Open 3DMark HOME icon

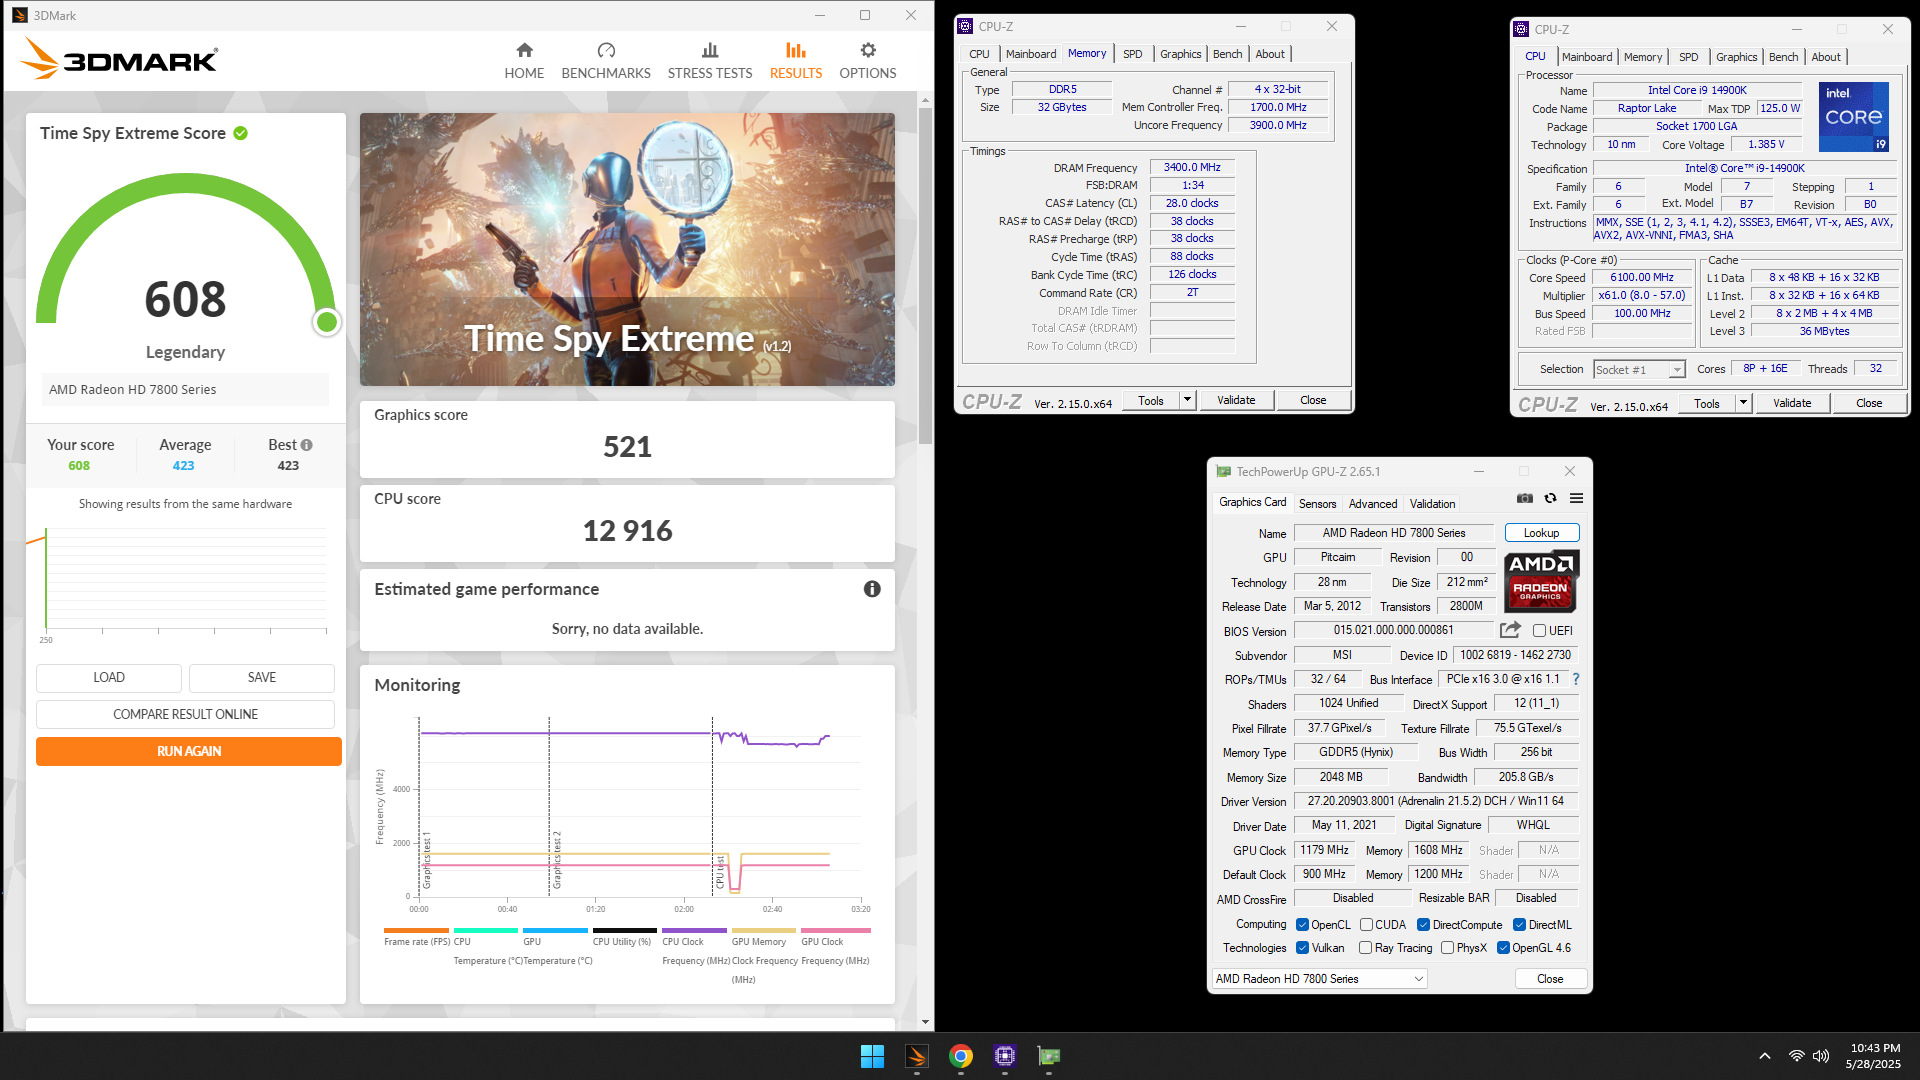click(x=524, y=50)
